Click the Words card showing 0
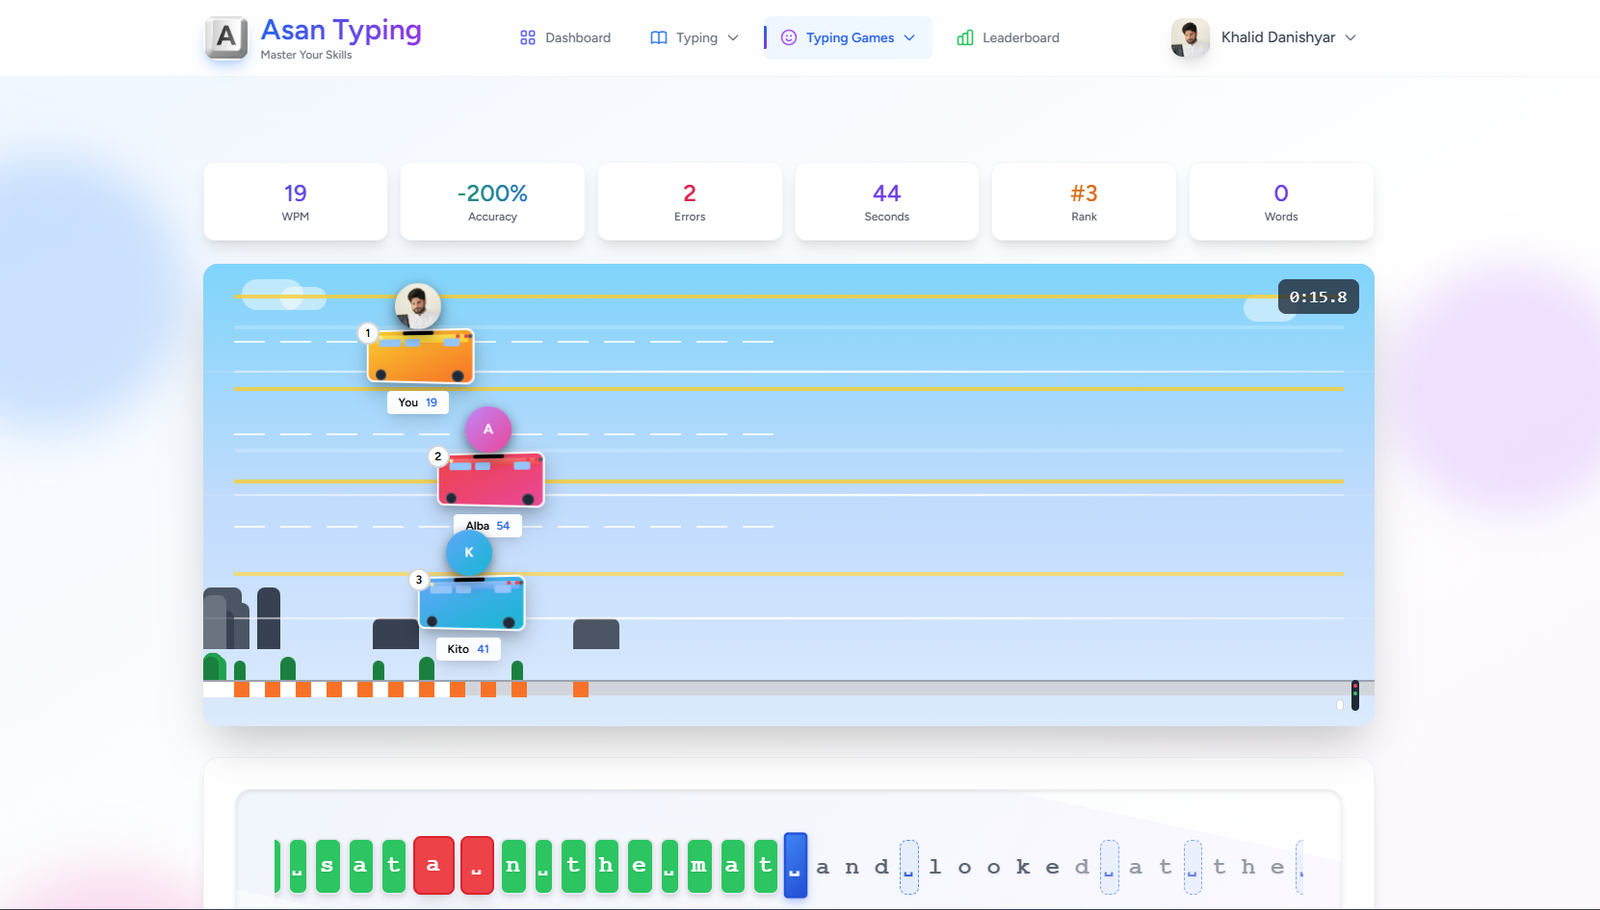The width and height of the screenshot is (1600, 910). pyautogui.click(x=1281, y=201)
